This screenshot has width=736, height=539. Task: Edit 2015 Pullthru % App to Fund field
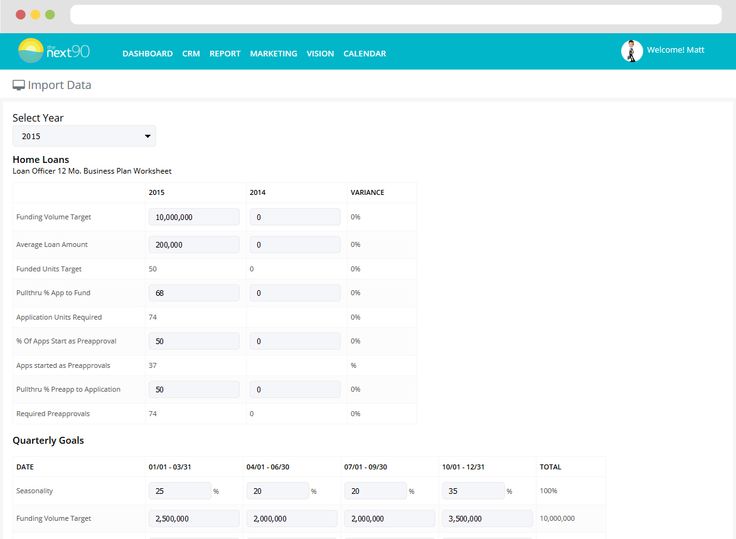pos(194,293)
